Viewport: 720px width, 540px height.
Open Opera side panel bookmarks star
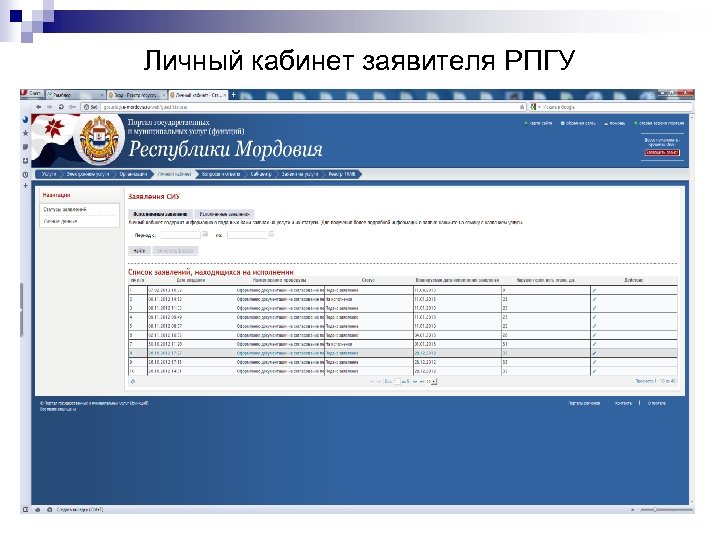coord(25,133)
